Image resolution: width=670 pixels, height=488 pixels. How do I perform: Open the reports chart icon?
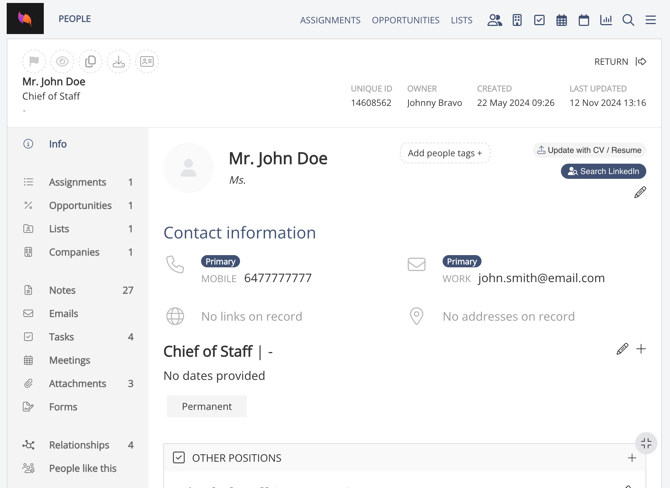pos(606,20)
